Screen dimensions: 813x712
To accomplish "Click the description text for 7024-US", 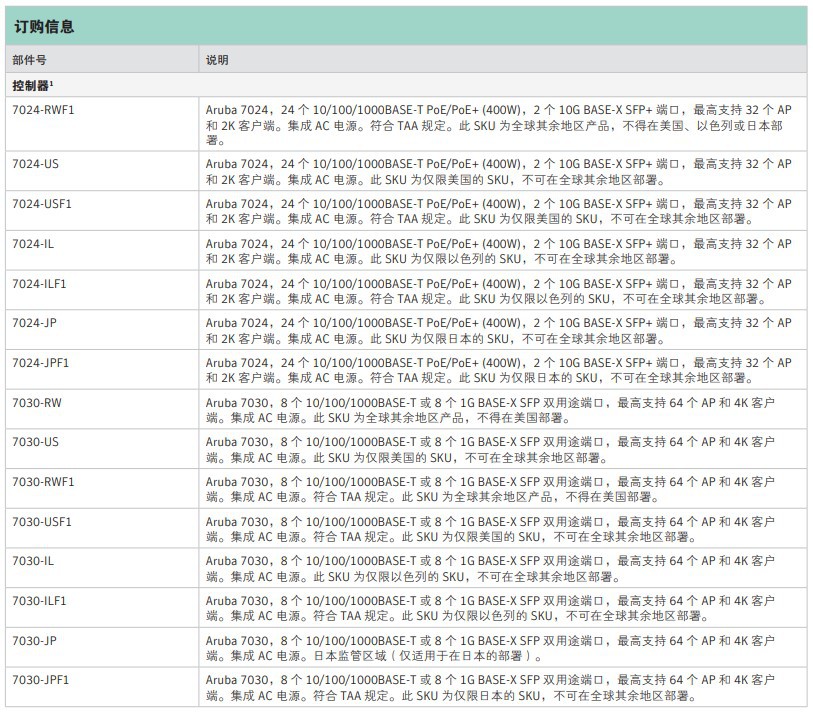I will point(499,172).
